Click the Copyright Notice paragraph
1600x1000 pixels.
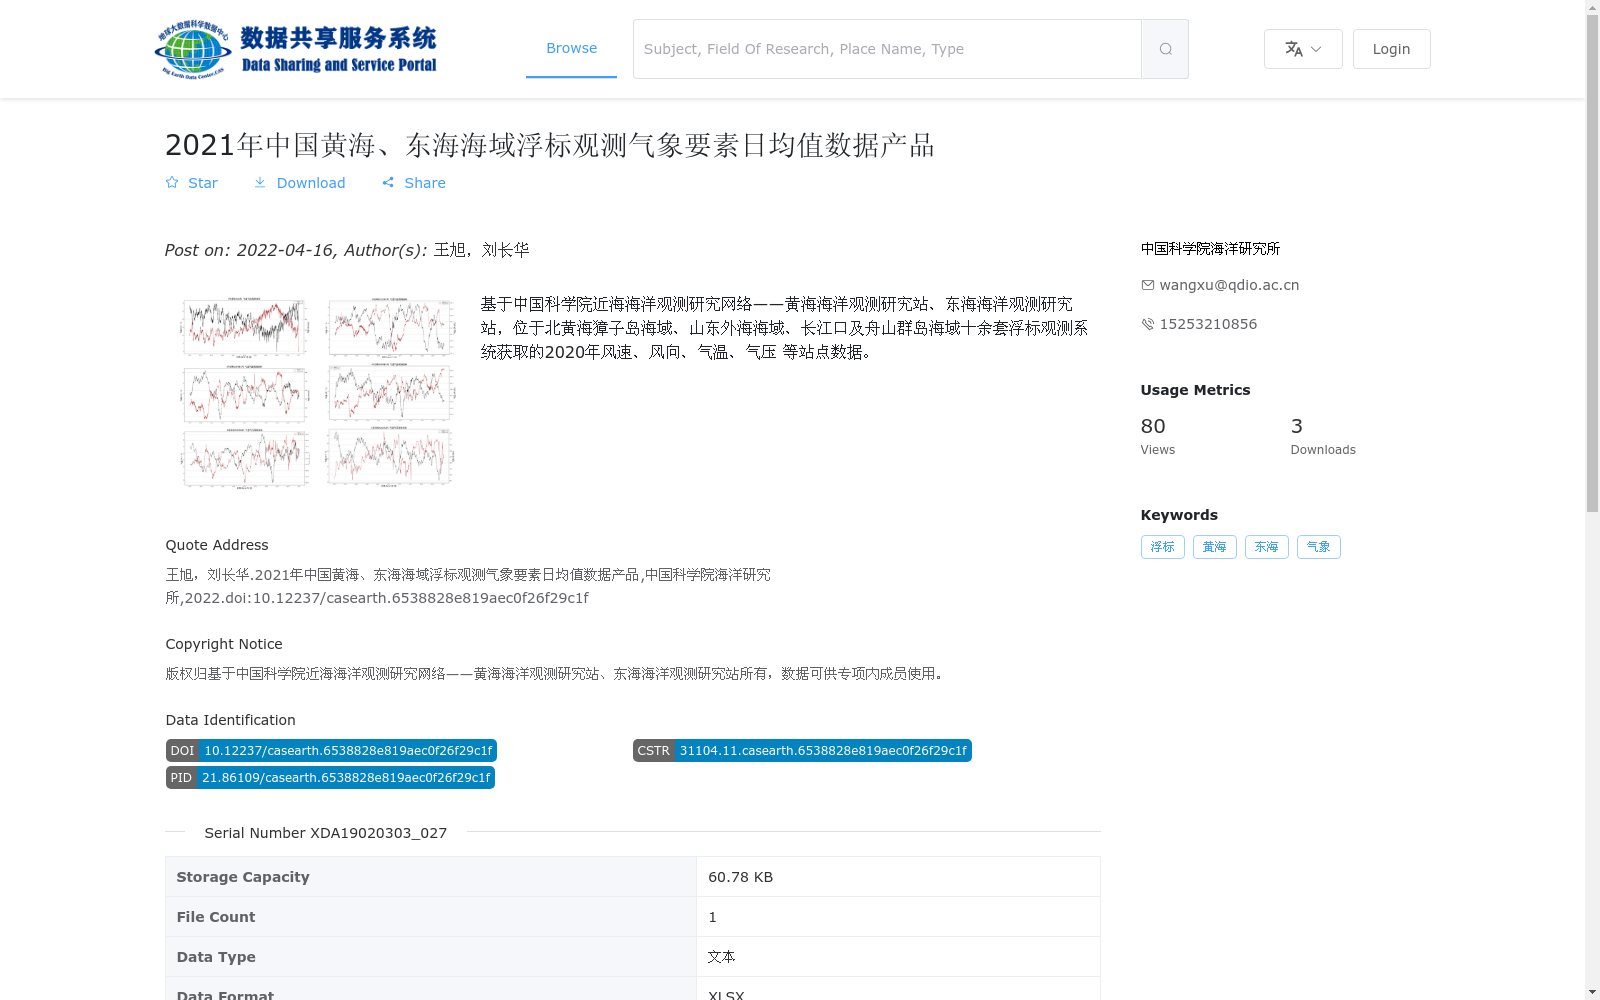pos(556,674)
